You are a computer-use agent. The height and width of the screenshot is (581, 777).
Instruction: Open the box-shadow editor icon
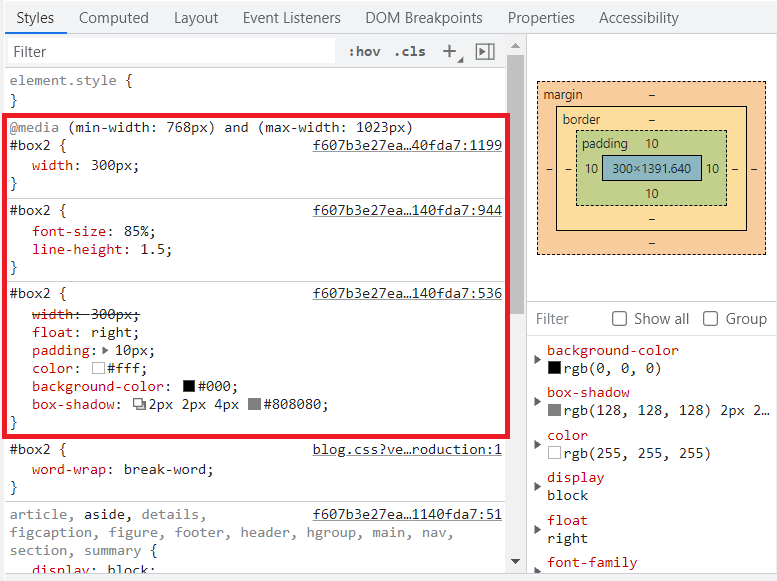139,405
